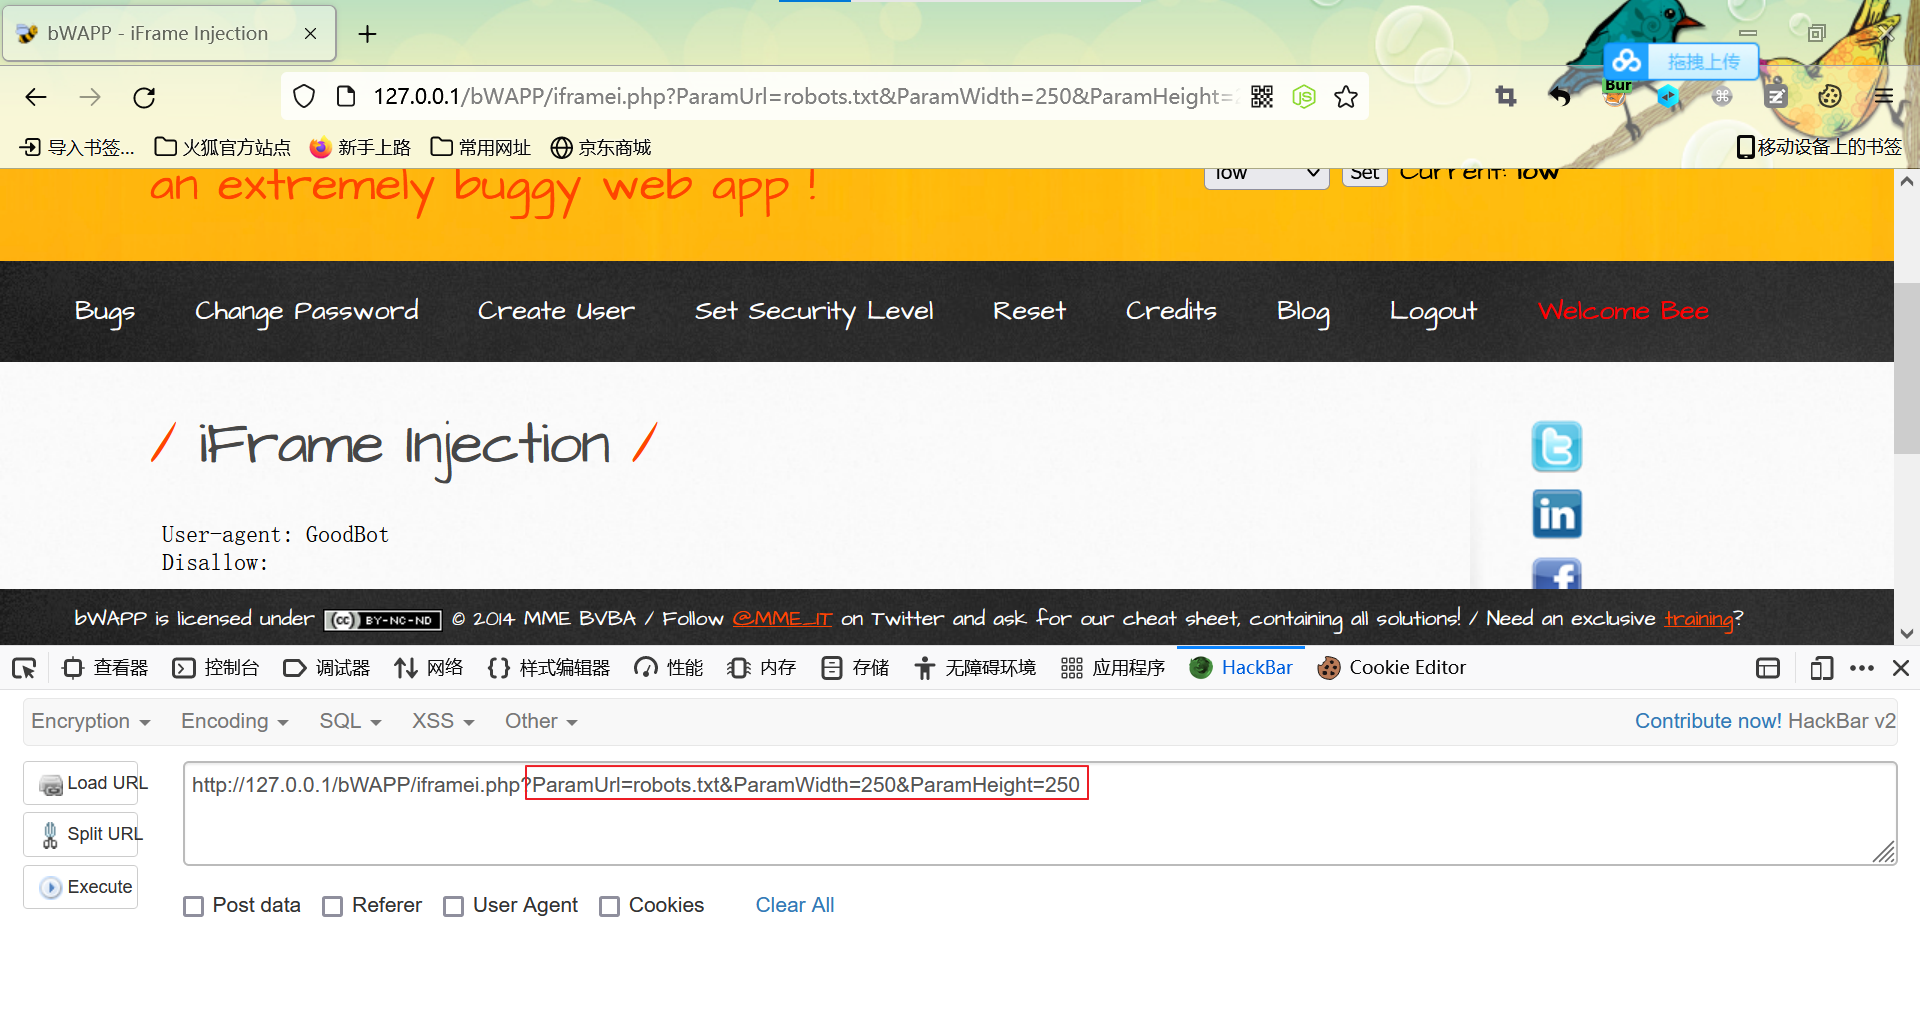
Task: Click the @MME_IT Twitter link
Action: [782, 618]
